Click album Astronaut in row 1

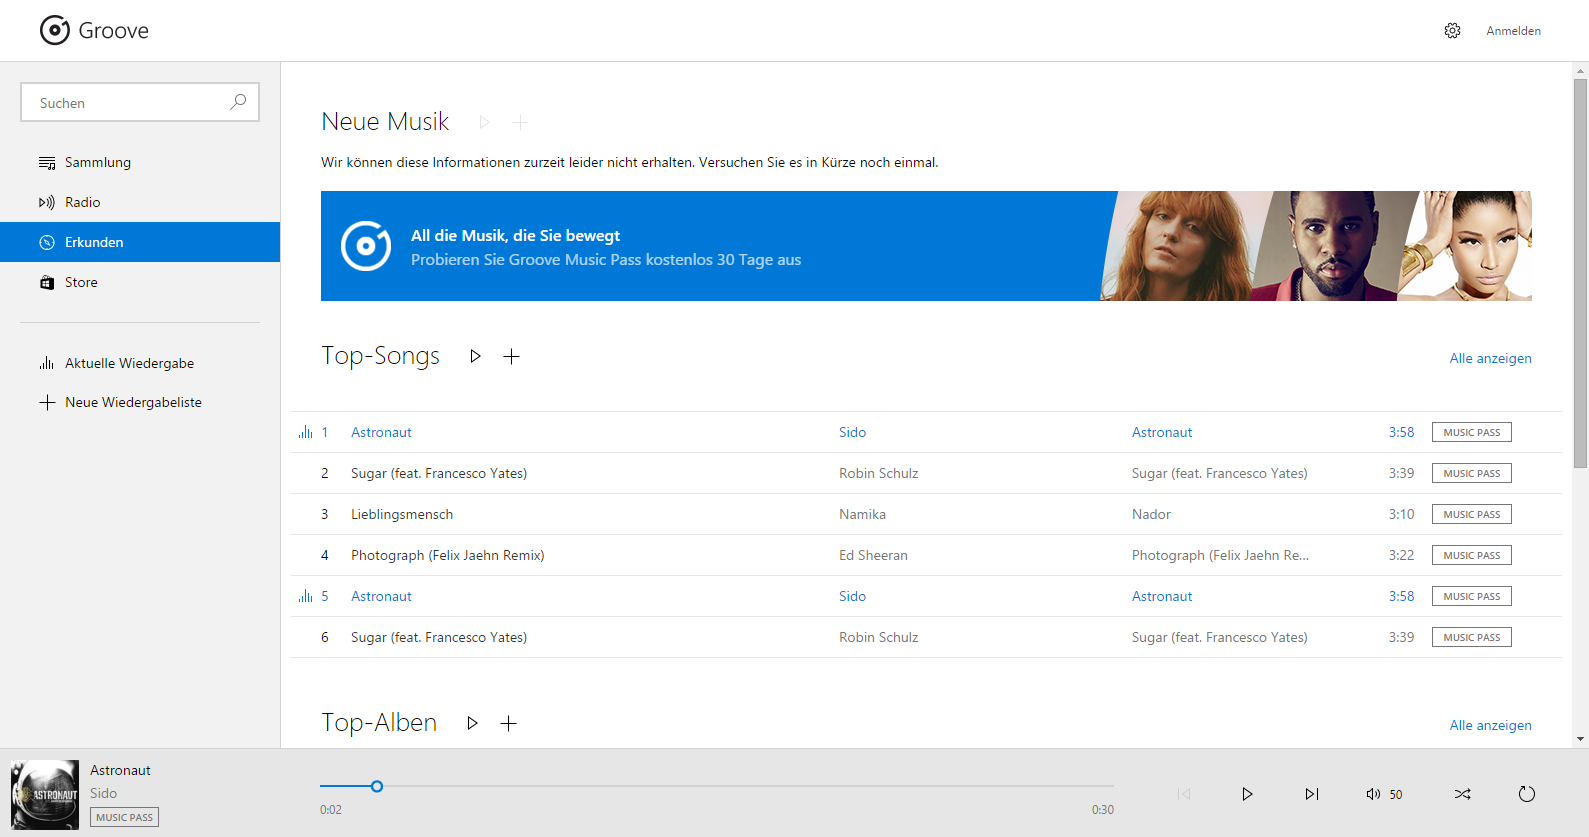[x=1162, y=432]
